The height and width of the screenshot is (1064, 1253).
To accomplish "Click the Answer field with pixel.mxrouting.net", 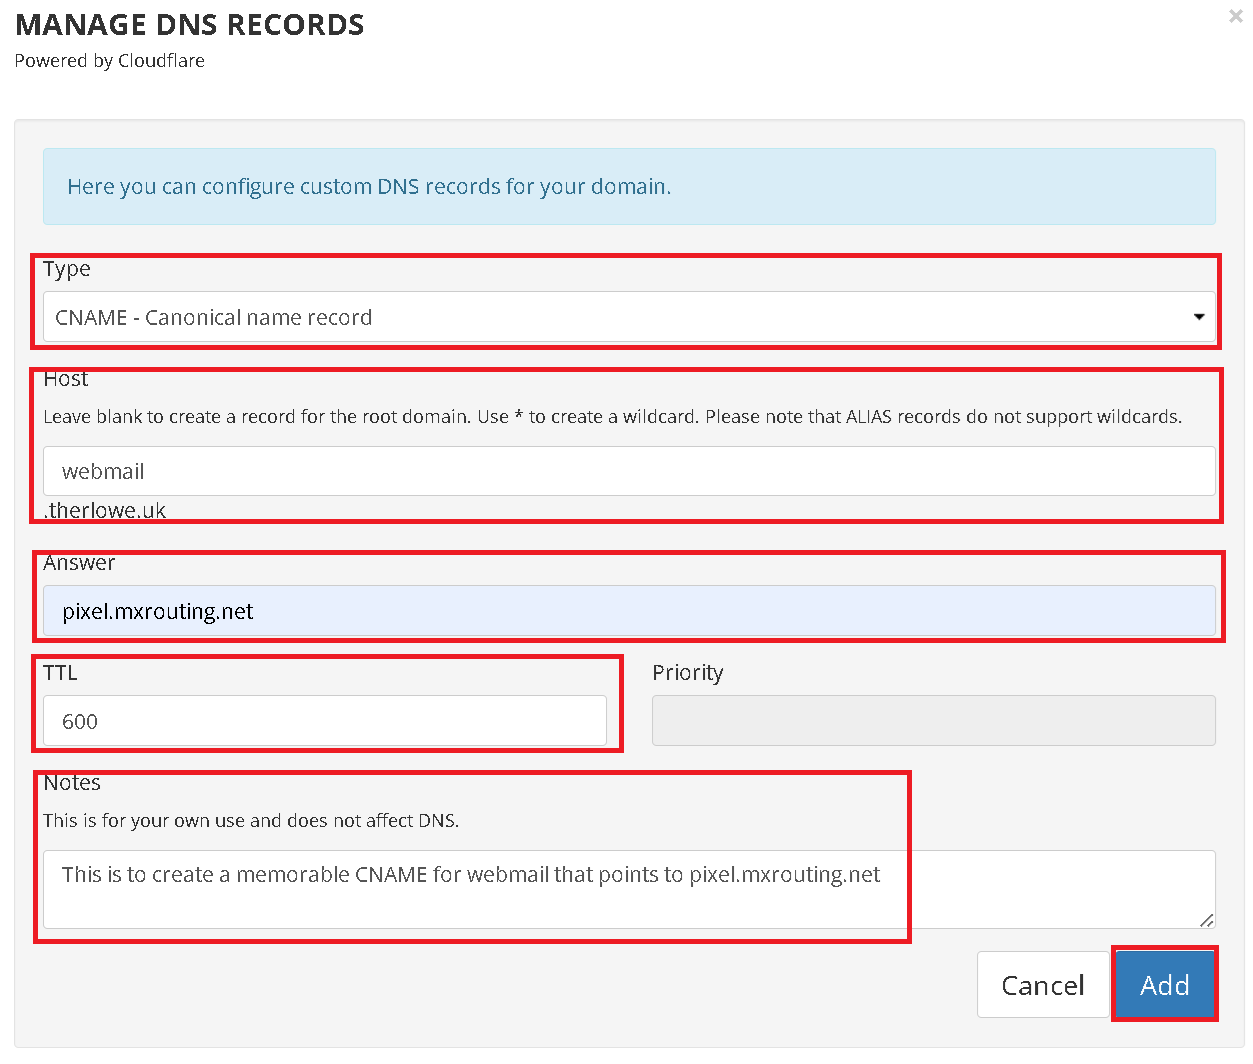I will (x=629, y=611).
